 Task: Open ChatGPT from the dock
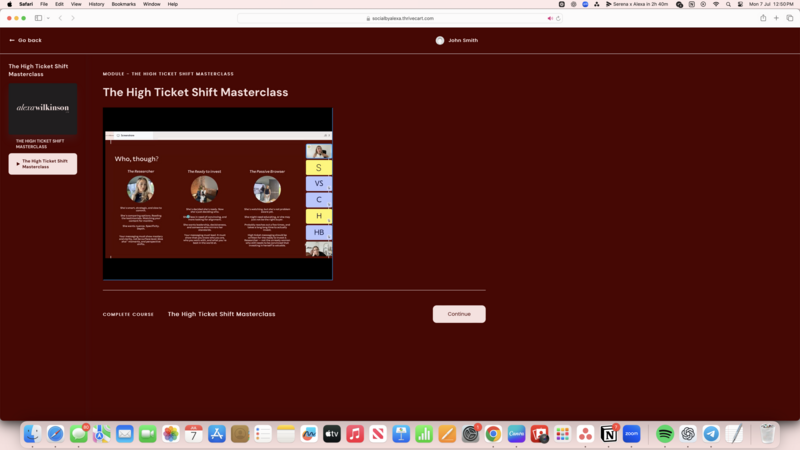tap(688, 434)
